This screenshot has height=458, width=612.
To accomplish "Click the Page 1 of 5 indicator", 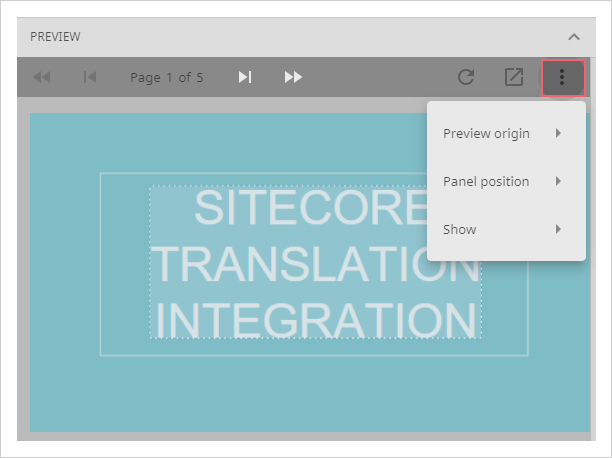I will pyautogui.click(x=167, y=78).
